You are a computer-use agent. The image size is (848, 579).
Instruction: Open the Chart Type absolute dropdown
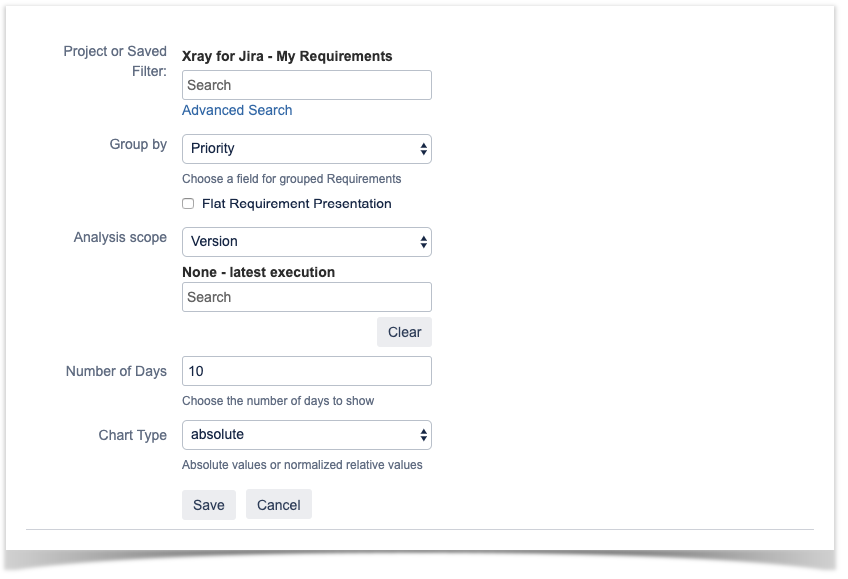point(307,435)
